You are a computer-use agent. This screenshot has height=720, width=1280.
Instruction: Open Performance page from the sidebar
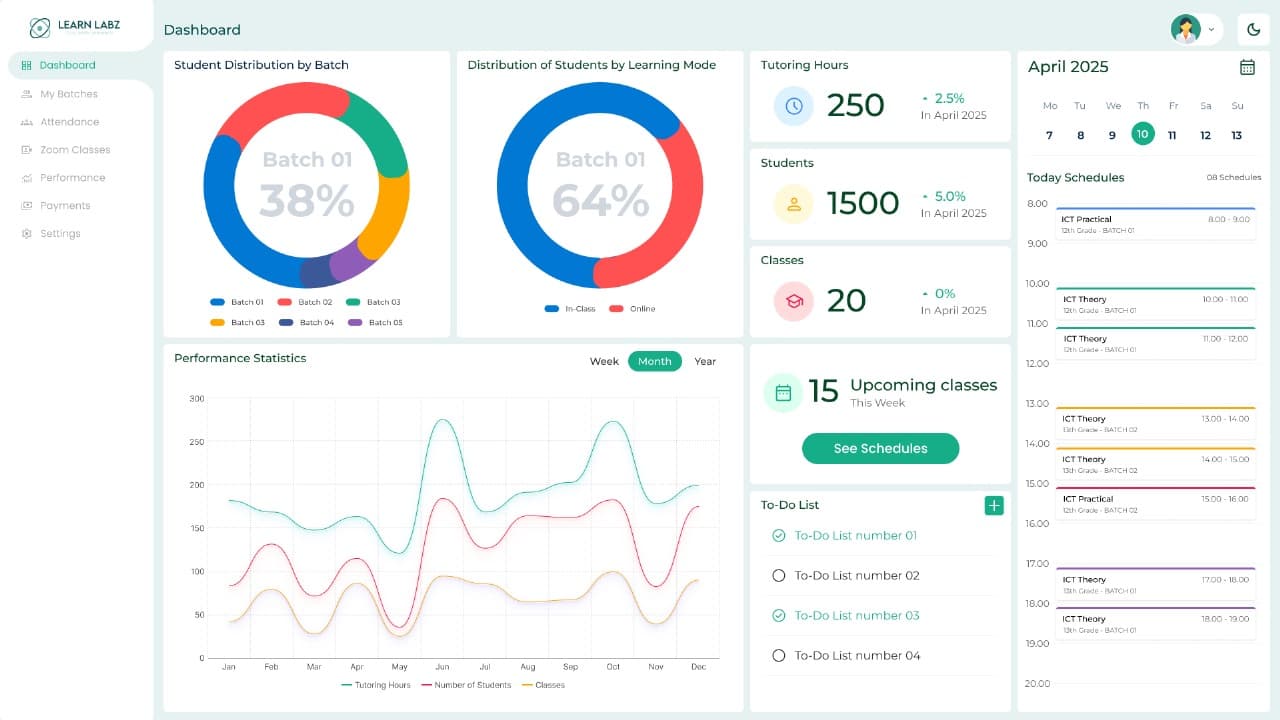click(25, 177)
